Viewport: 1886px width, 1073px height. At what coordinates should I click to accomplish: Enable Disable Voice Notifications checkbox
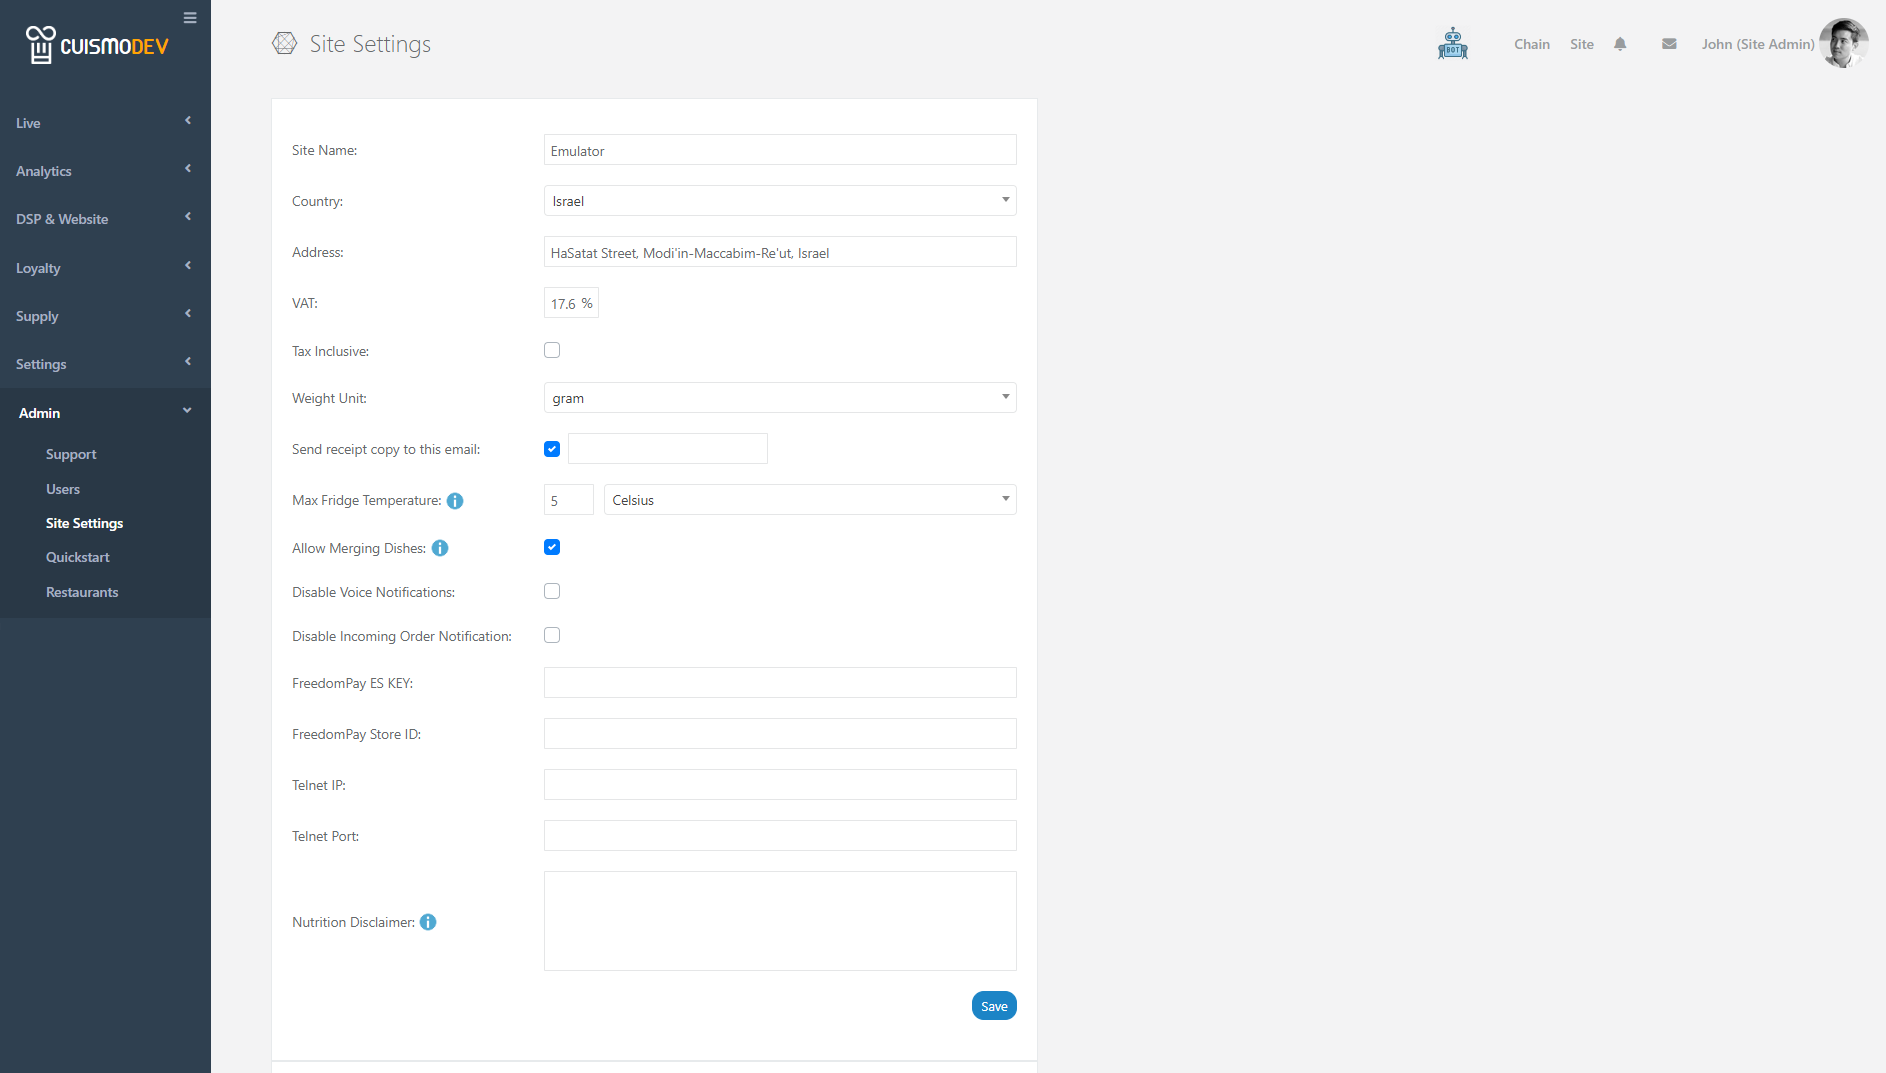point(552,591)
